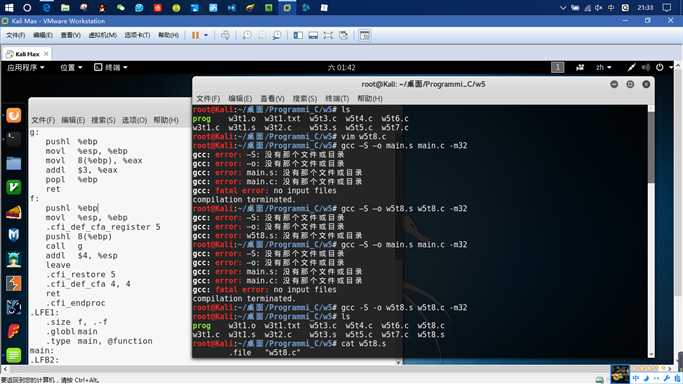This screenshot has width=683, height=384.
Task: Click the Kali clock 六 01:42
Action: (x=342, y=67)
